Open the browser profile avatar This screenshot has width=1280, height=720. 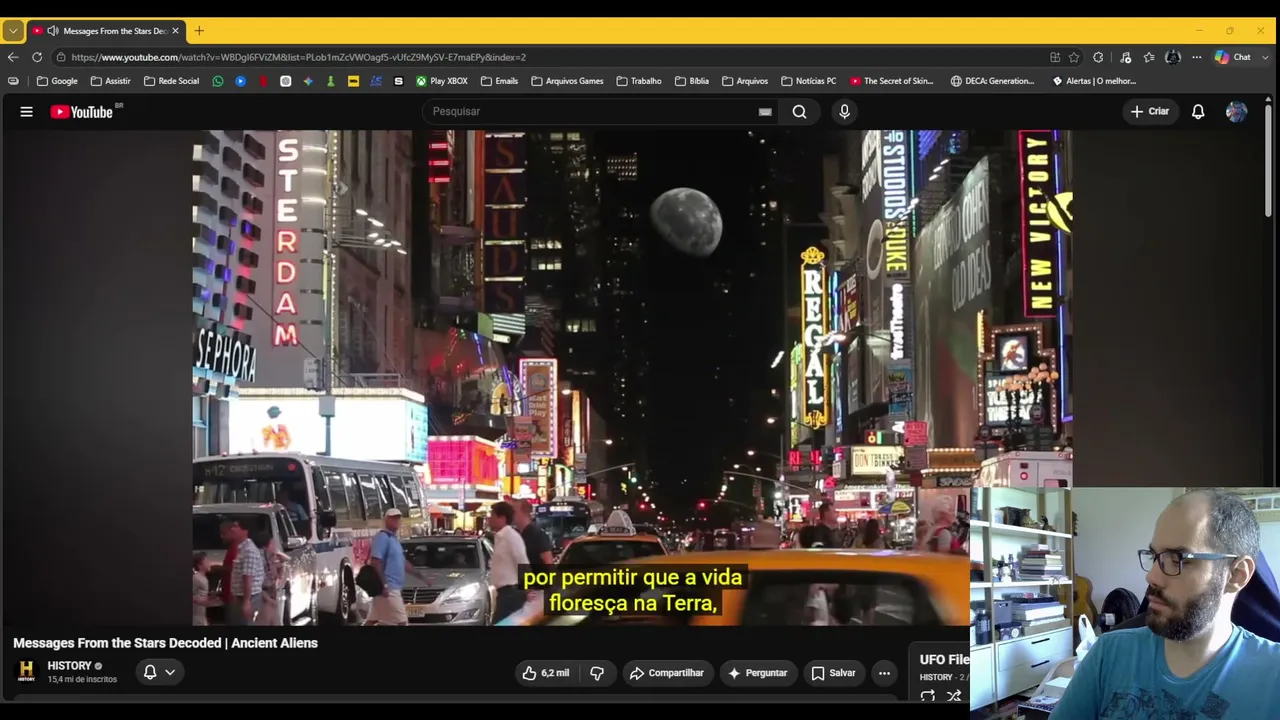1173,57
